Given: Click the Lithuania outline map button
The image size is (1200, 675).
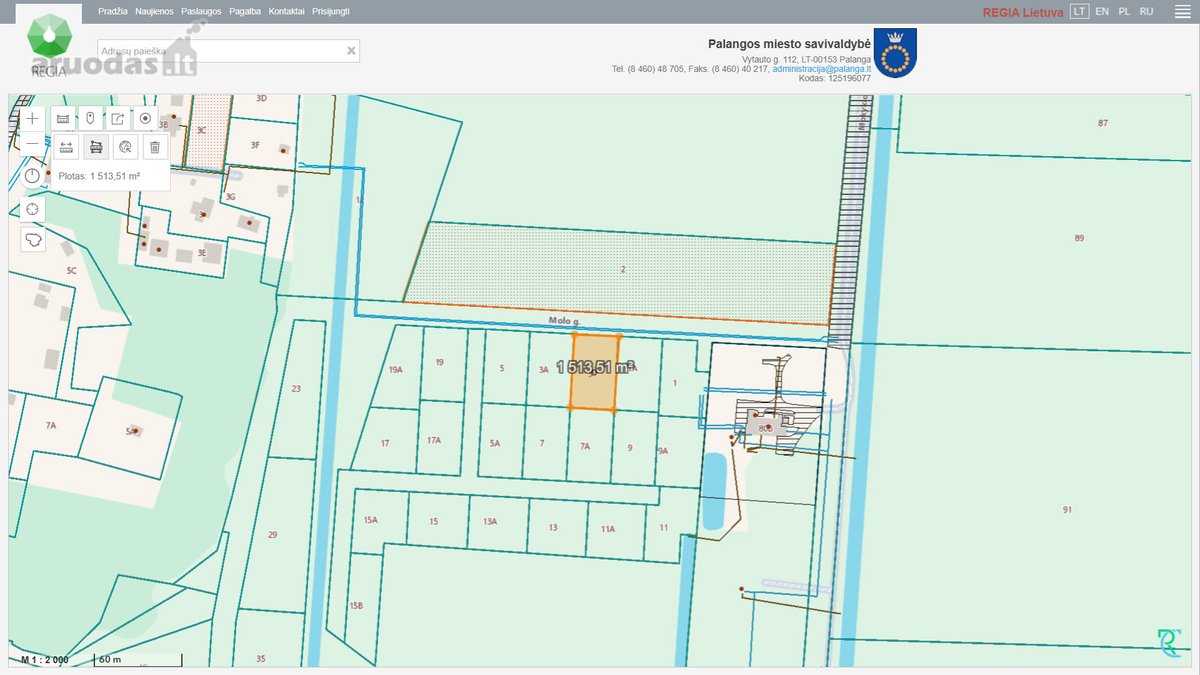Looking at the screenshot, I should (33, 240).
